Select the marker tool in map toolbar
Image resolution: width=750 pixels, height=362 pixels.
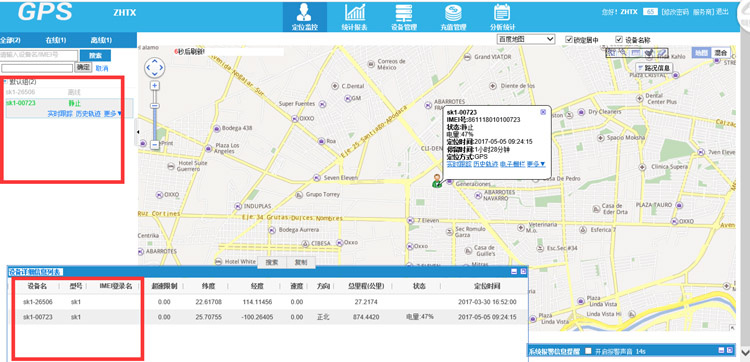tap(649, 53)
